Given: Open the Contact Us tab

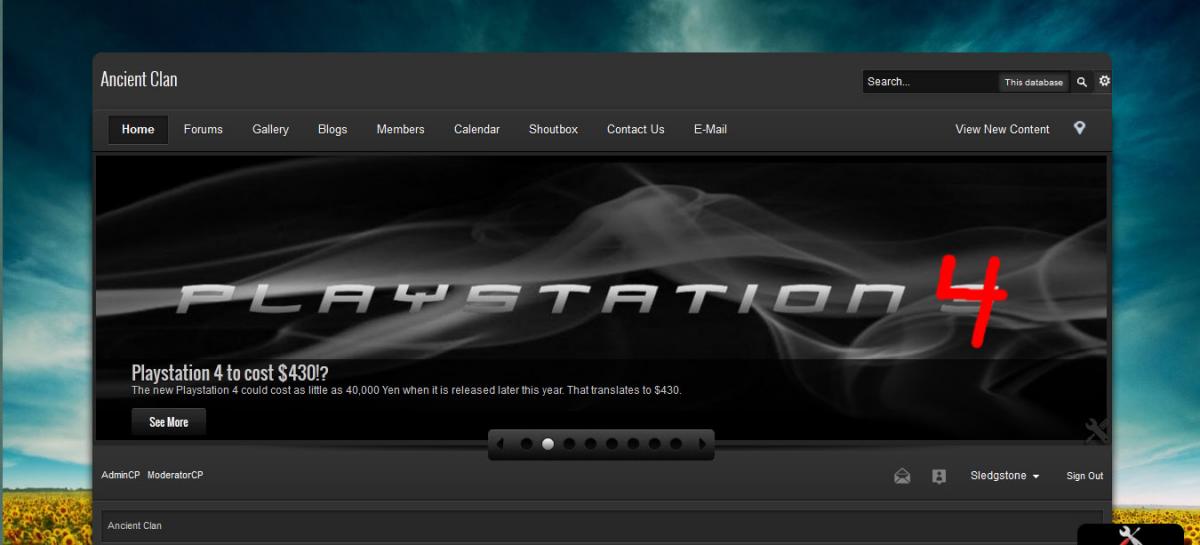Looking at the screenshot, I should 635,129.
